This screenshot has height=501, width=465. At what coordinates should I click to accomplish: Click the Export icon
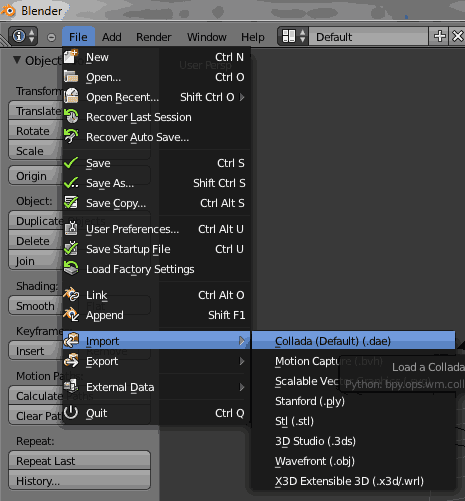(x=71, y=360)
